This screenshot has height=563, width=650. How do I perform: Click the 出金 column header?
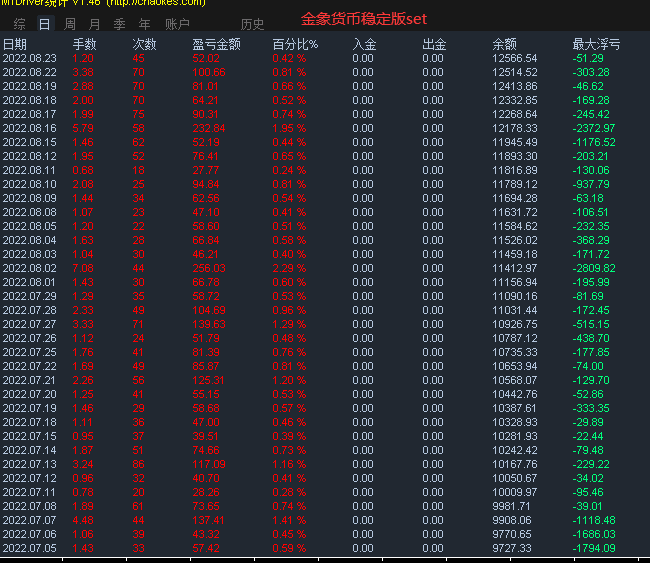[434, 44]
